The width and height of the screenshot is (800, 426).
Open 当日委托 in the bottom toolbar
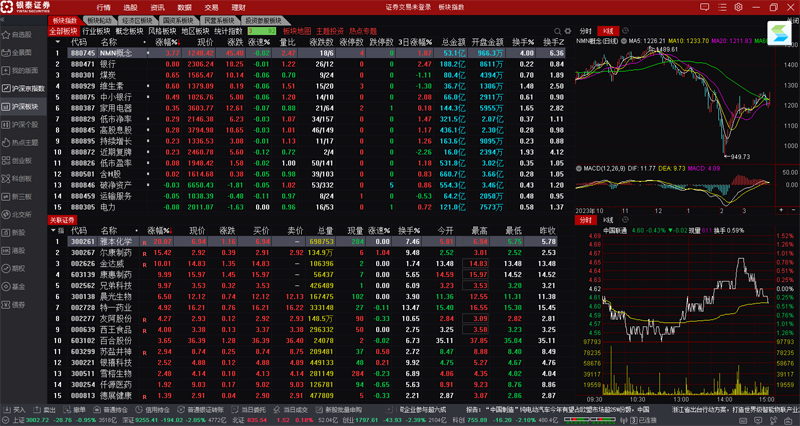point(248,410)
